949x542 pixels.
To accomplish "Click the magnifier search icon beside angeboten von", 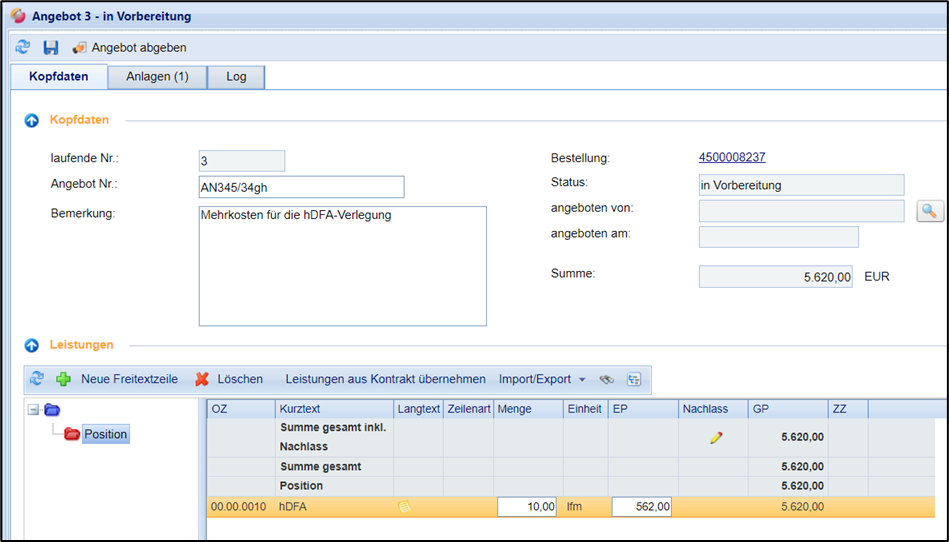I will click(x=930, y=211).
